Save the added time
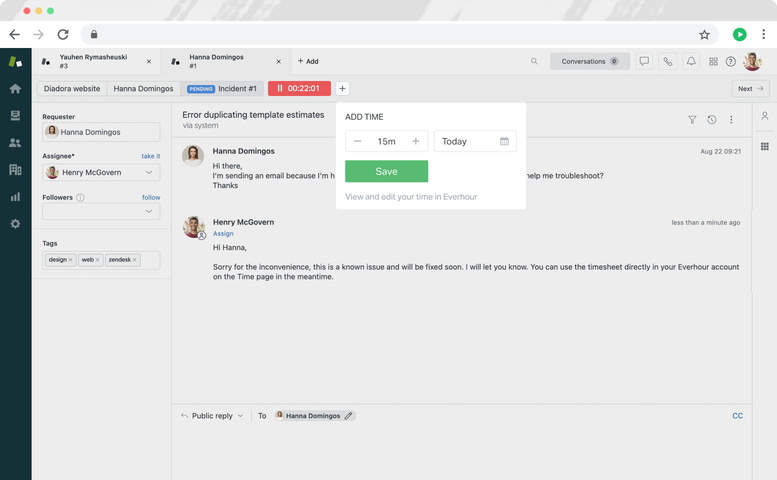 (387, 171)
